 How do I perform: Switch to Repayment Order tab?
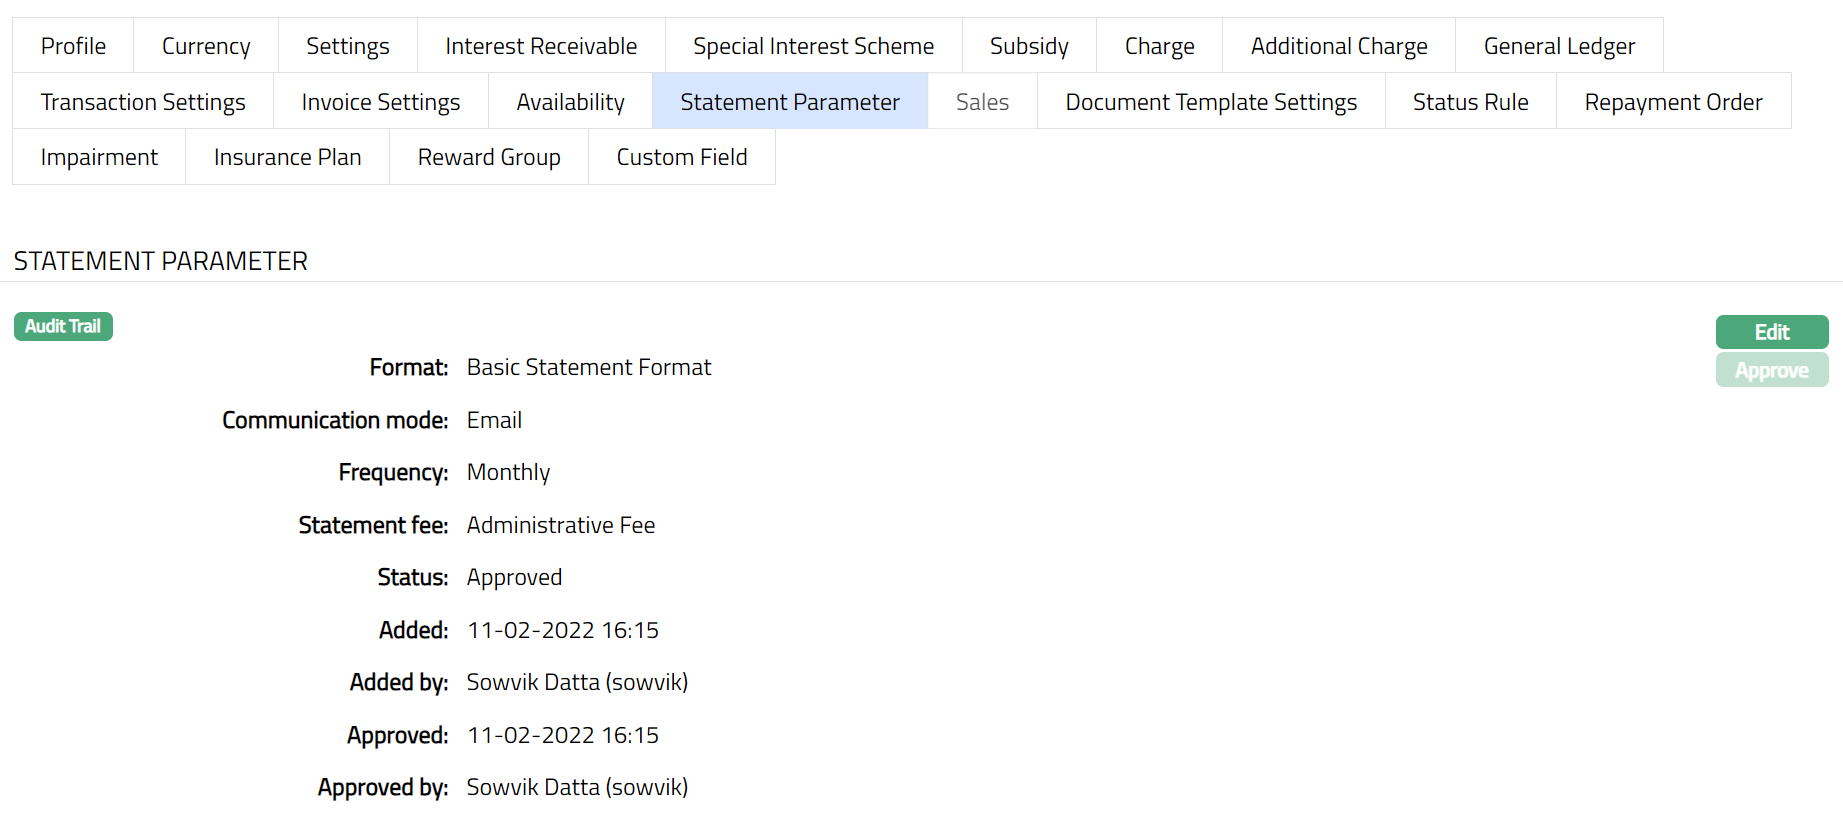coord(1673,102)
